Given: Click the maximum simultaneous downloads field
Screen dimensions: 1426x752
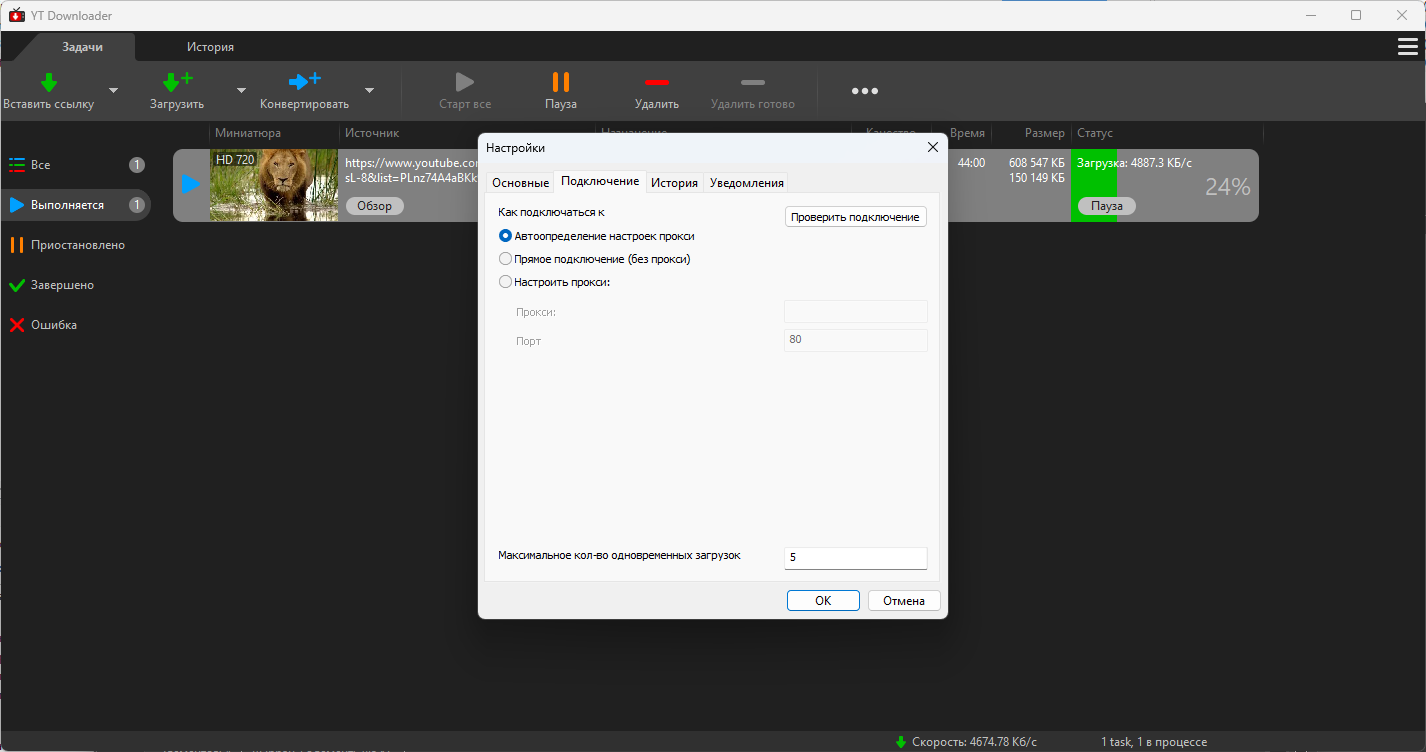Looking at the screenshot, I should click(855, 558).
